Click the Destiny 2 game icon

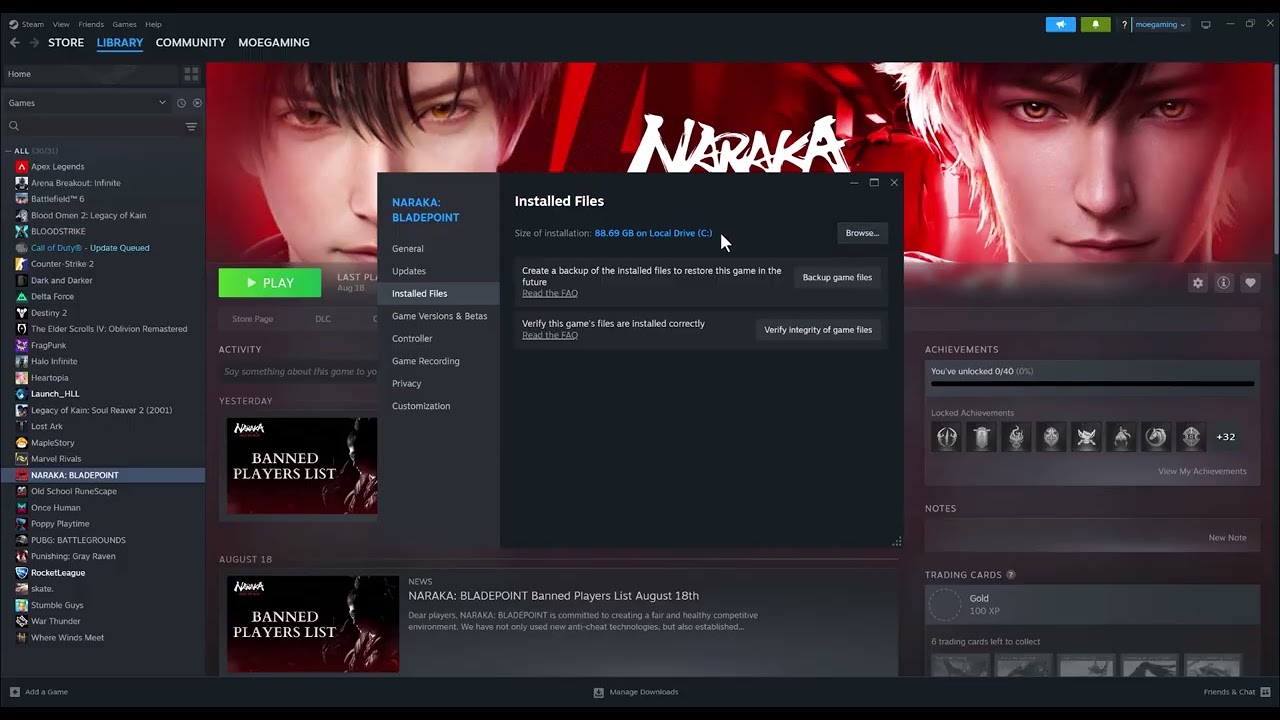(x=22, y=313)
